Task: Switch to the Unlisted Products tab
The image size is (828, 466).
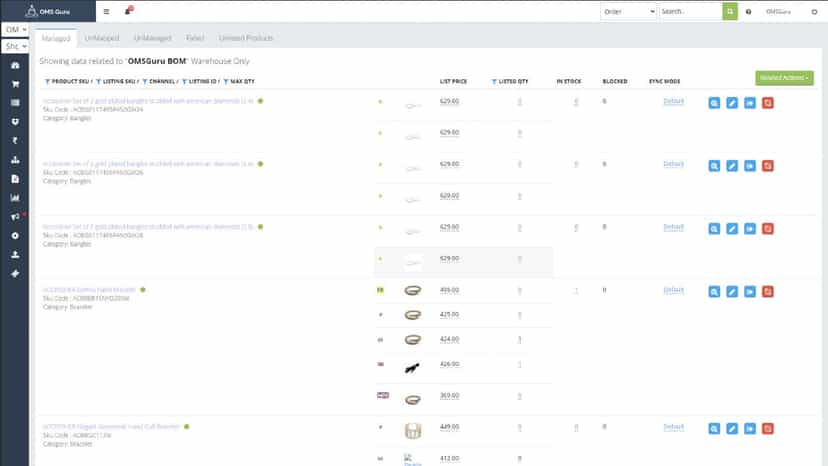Action: [246, 38]
